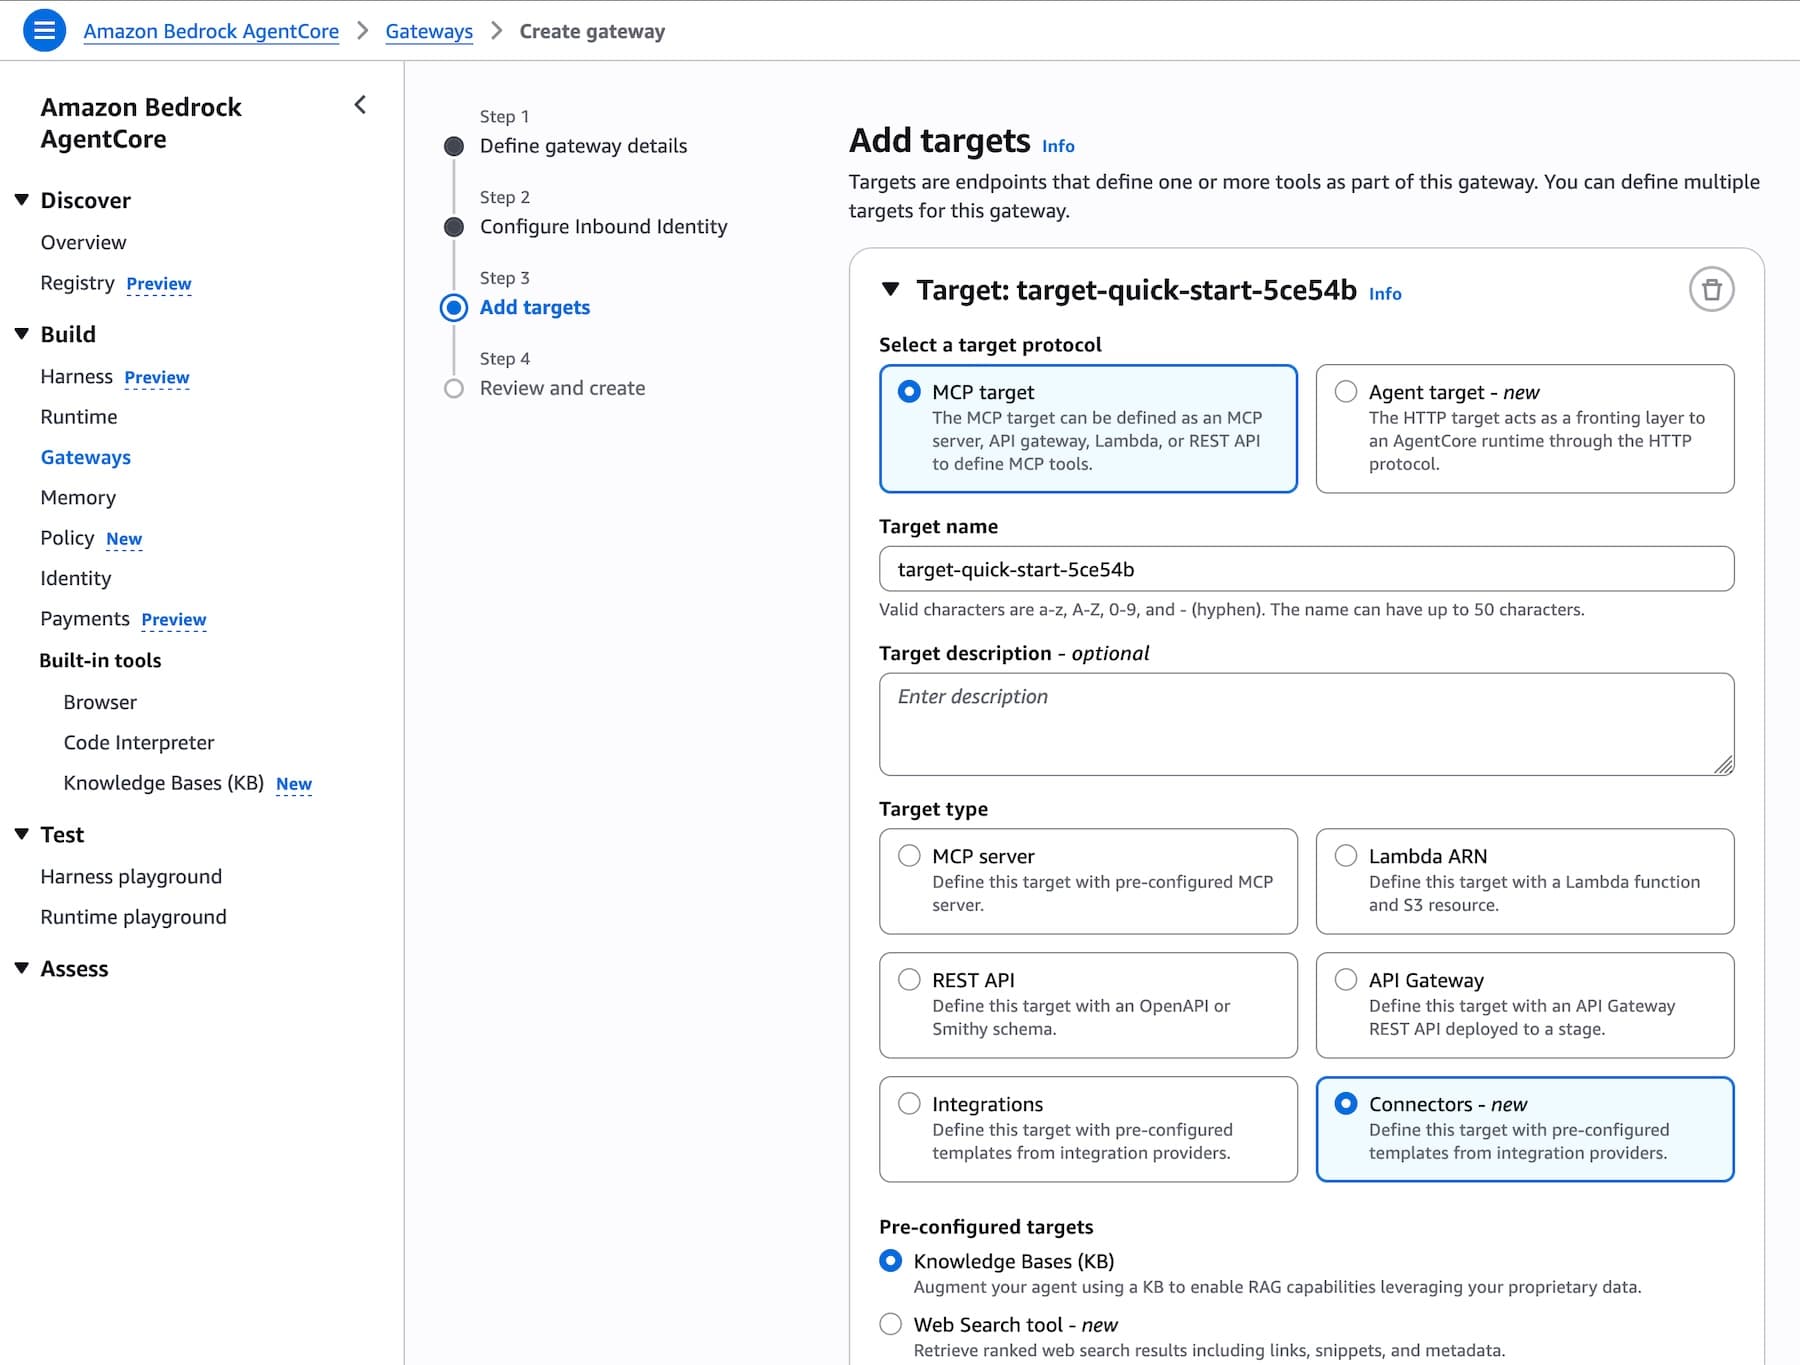This screenshot has width=1800, height=1365.
Task: Open Runtime in sidebar
Action: pos(79,417)
